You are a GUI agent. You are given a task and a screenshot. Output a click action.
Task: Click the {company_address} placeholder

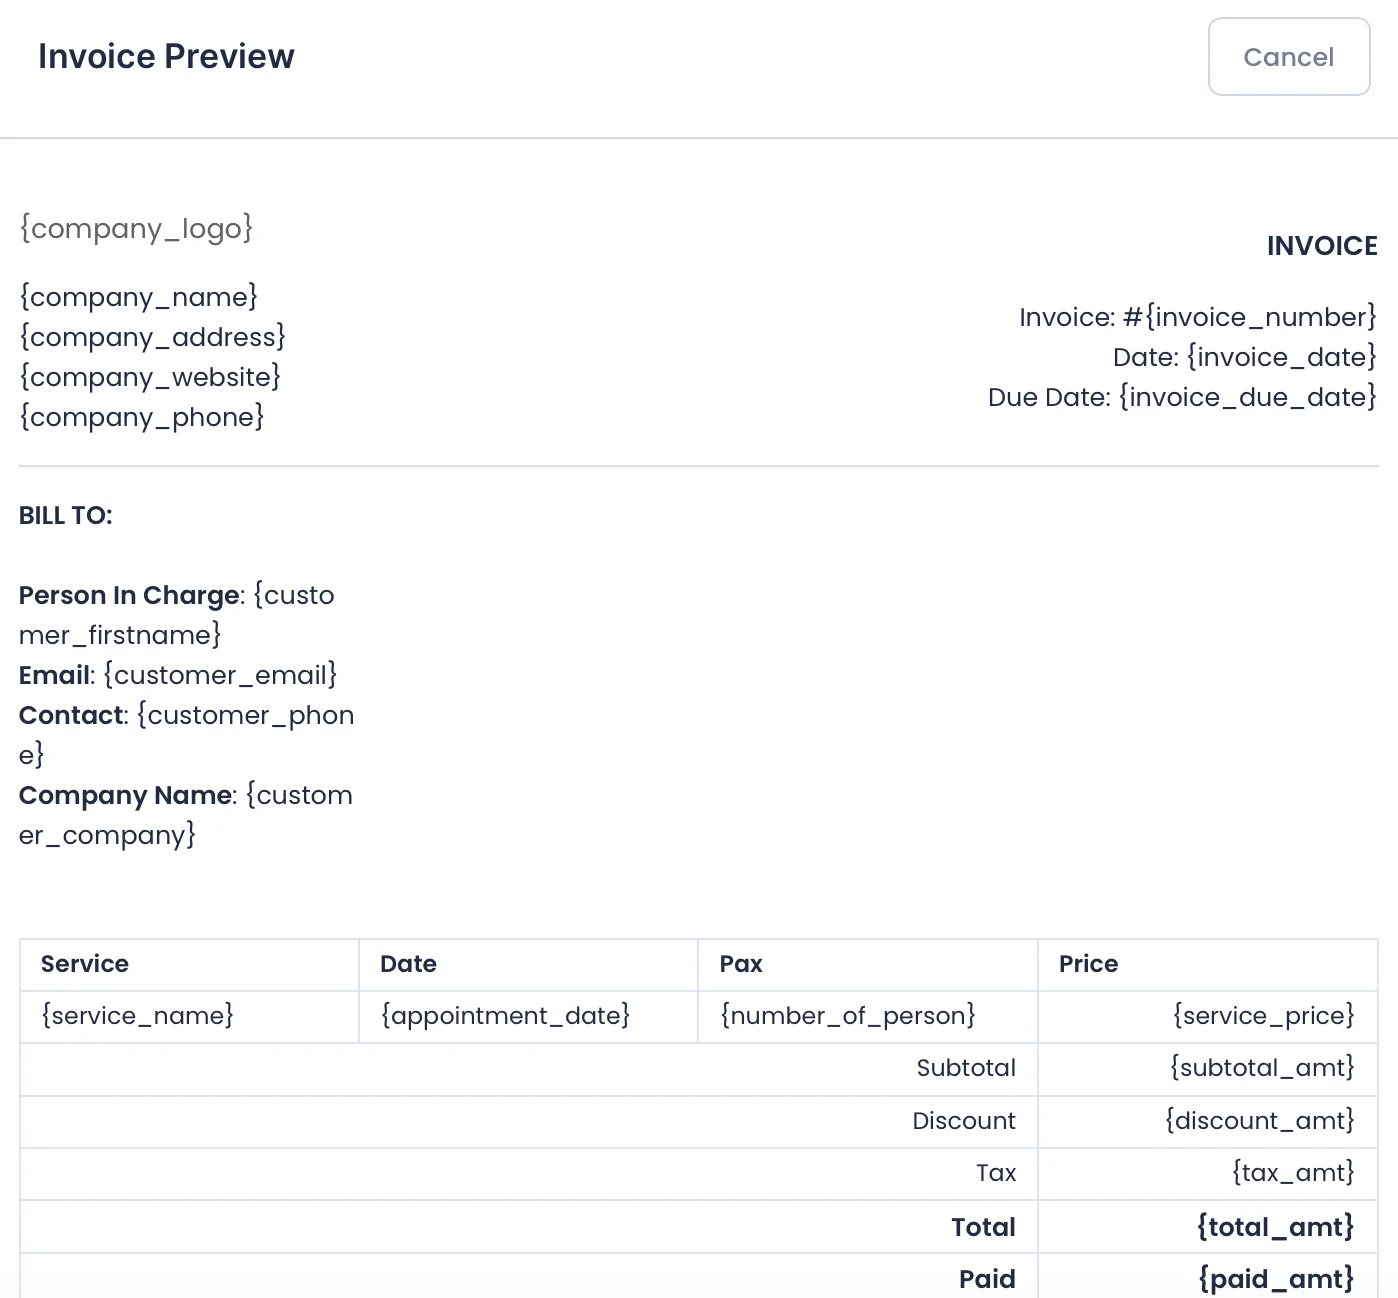tap(153, 337)
